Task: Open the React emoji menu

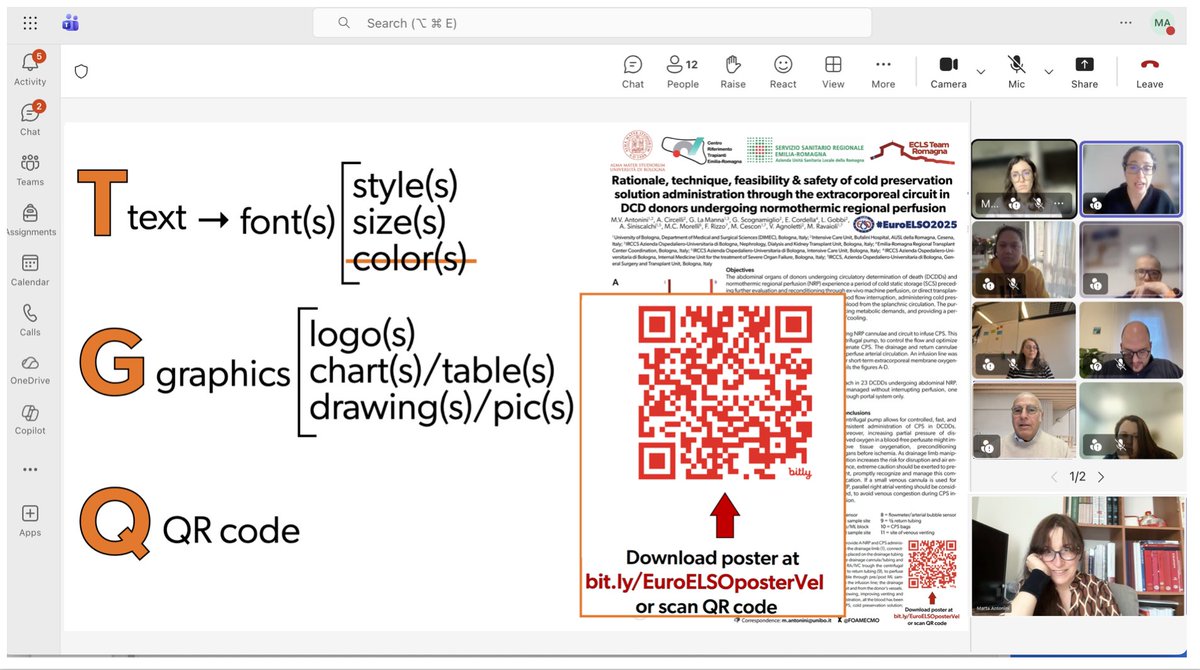Action: [x=783, y=71]
